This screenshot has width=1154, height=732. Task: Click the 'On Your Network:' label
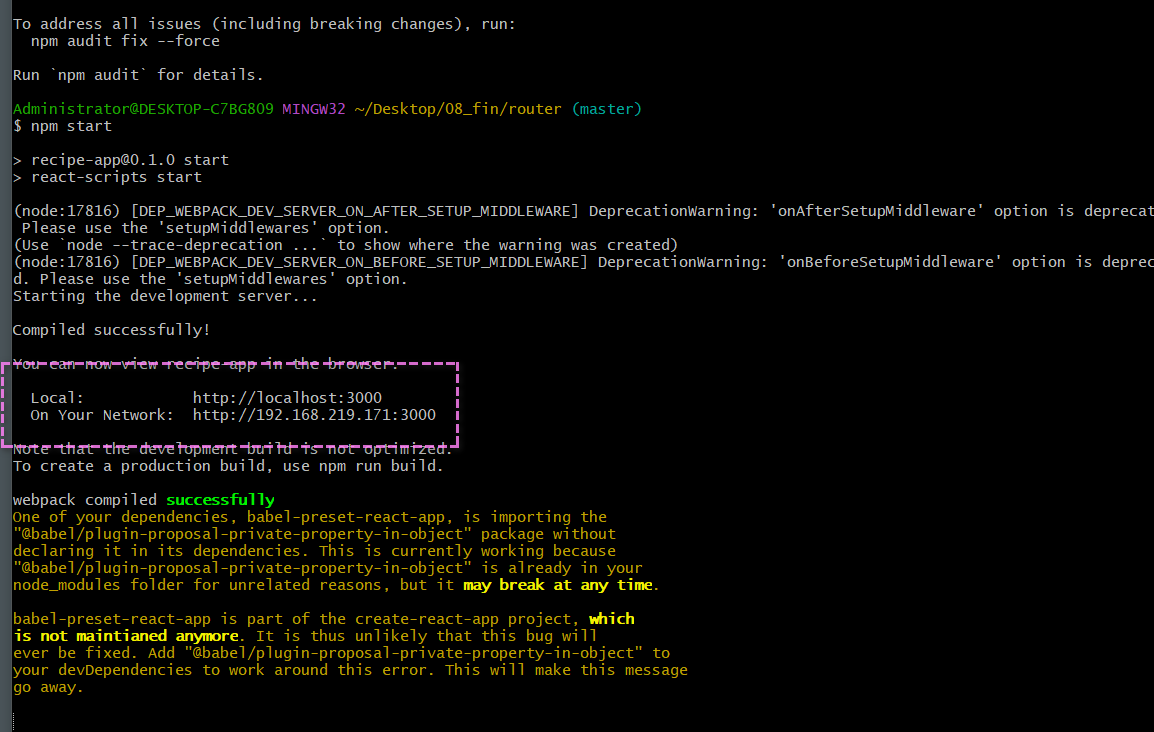(102, 415)
